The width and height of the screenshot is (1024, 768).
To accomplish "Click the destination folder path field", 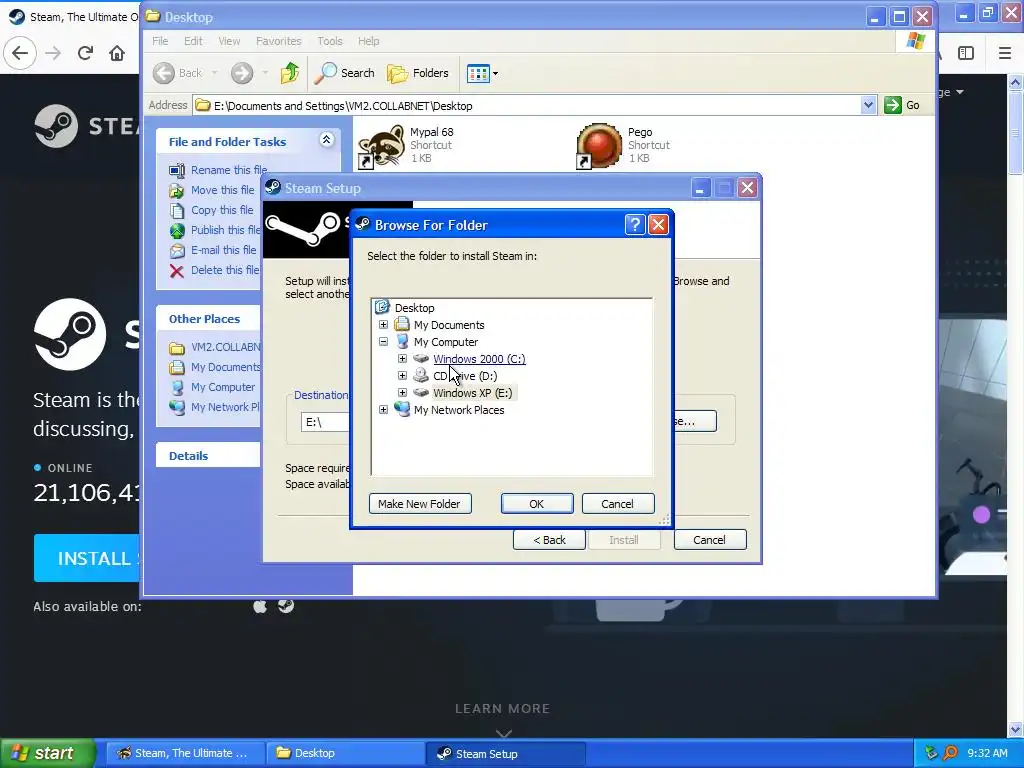I will tap(325, 422).
